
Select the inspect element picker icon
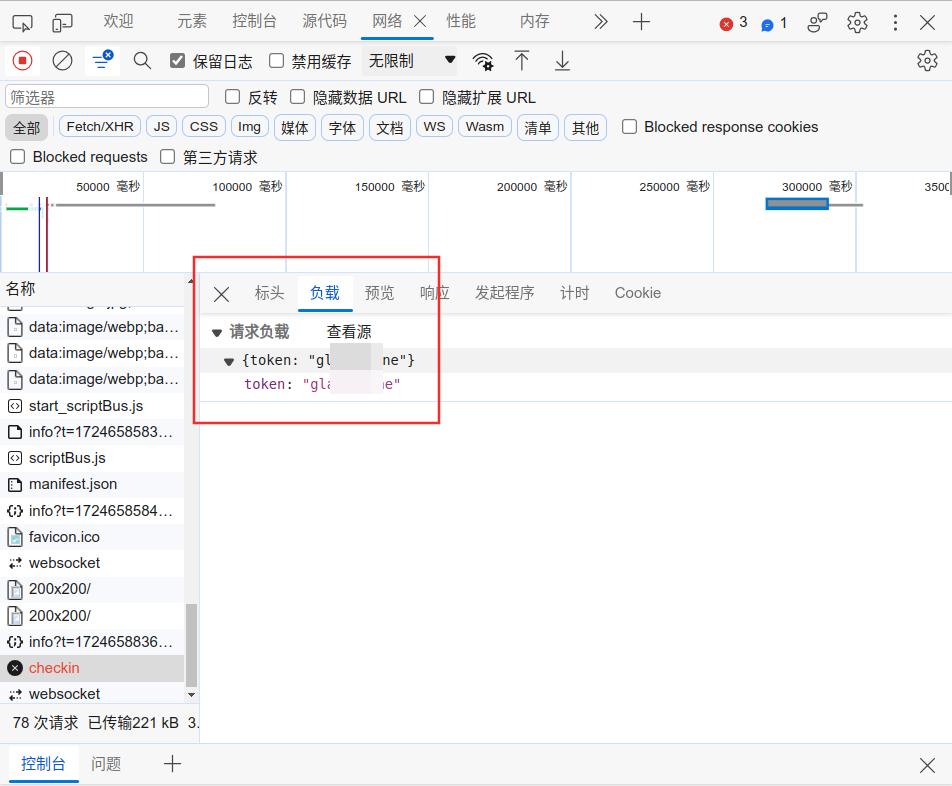click(x=22, y=22)
